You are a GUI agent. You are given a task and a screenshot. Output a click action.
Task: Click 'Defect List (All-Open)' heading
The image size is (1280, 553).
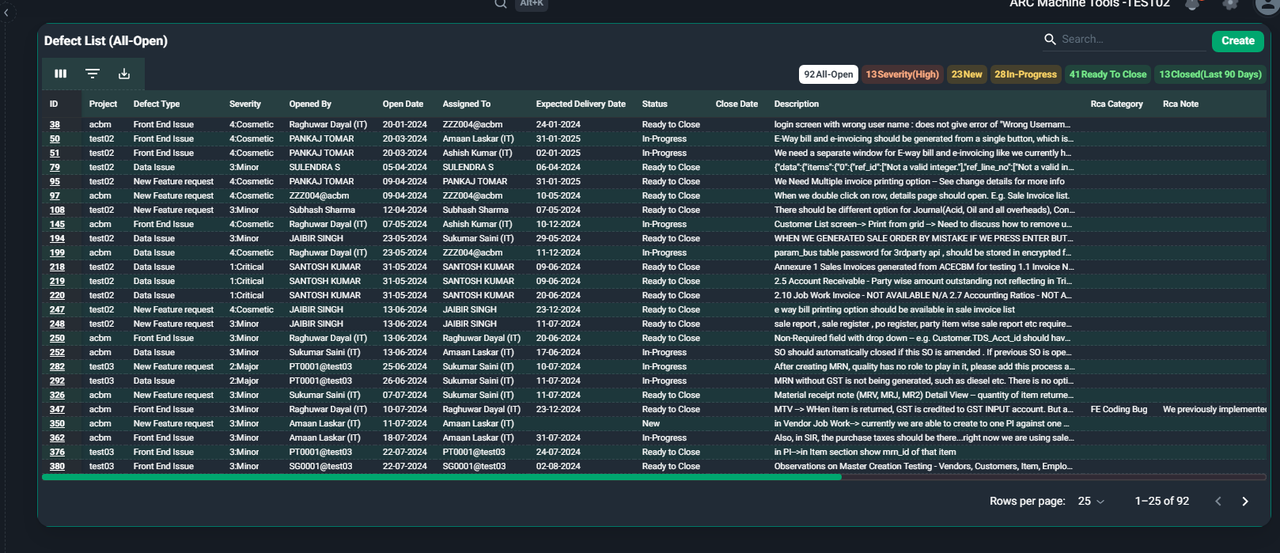[106, 41]
